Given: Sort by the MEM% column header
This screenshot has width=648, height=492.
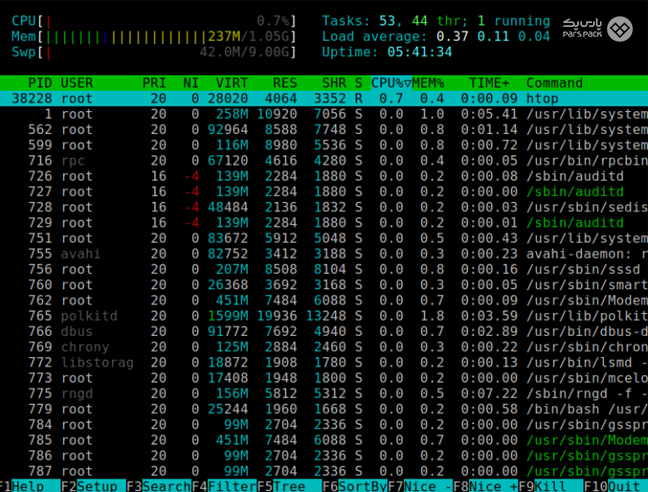Looking at the screenshot, I should pyautogui.click(x=428, y=83).
